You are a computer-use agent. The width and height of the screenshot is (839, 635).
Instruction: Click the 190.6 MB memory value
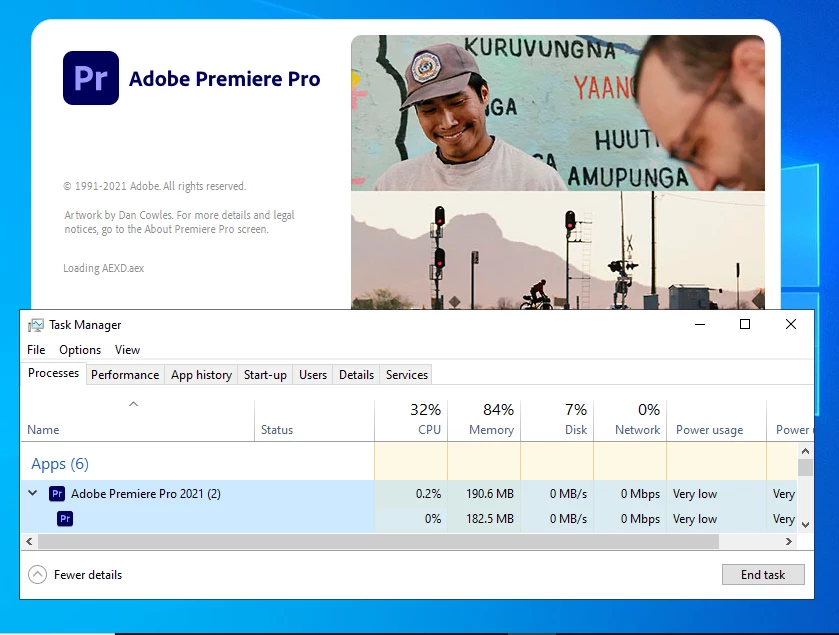click(x=490, y=493)
